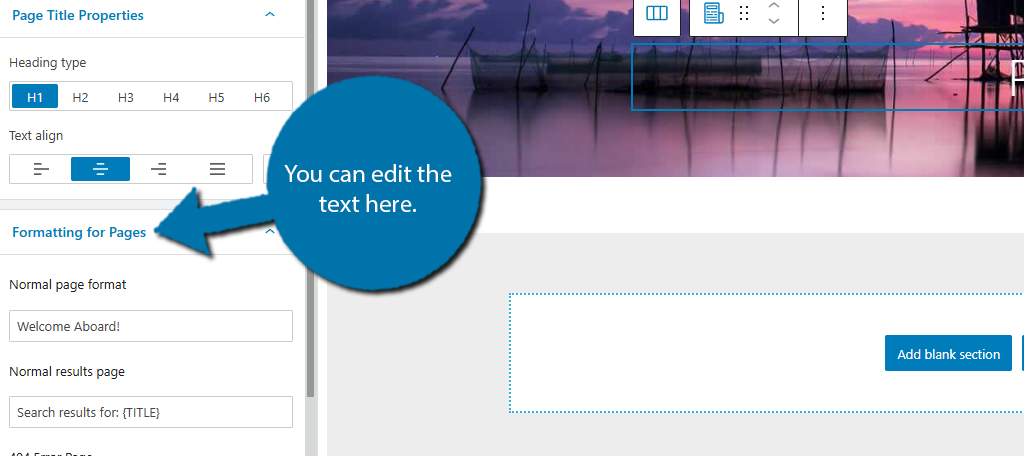Select the H1 heading type
This screenshot has height=456, width=1024.
[x=35, y=97]
